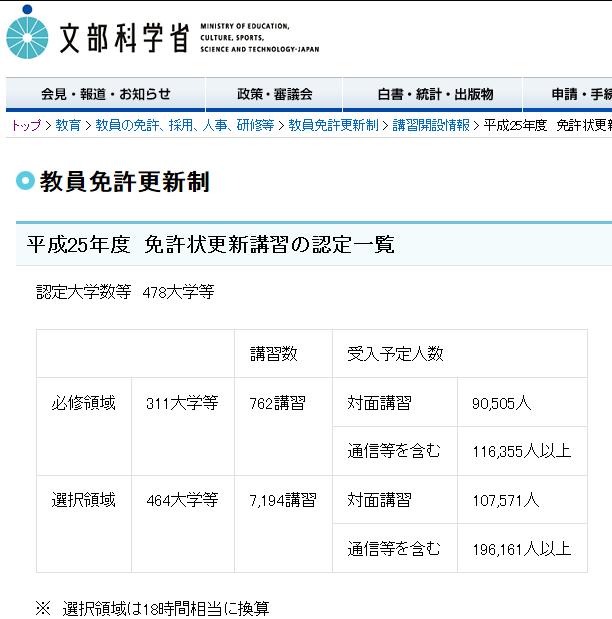Click the English ministry name text
The width and height of the screenshot is (612, 619).
tap(259, 37)
